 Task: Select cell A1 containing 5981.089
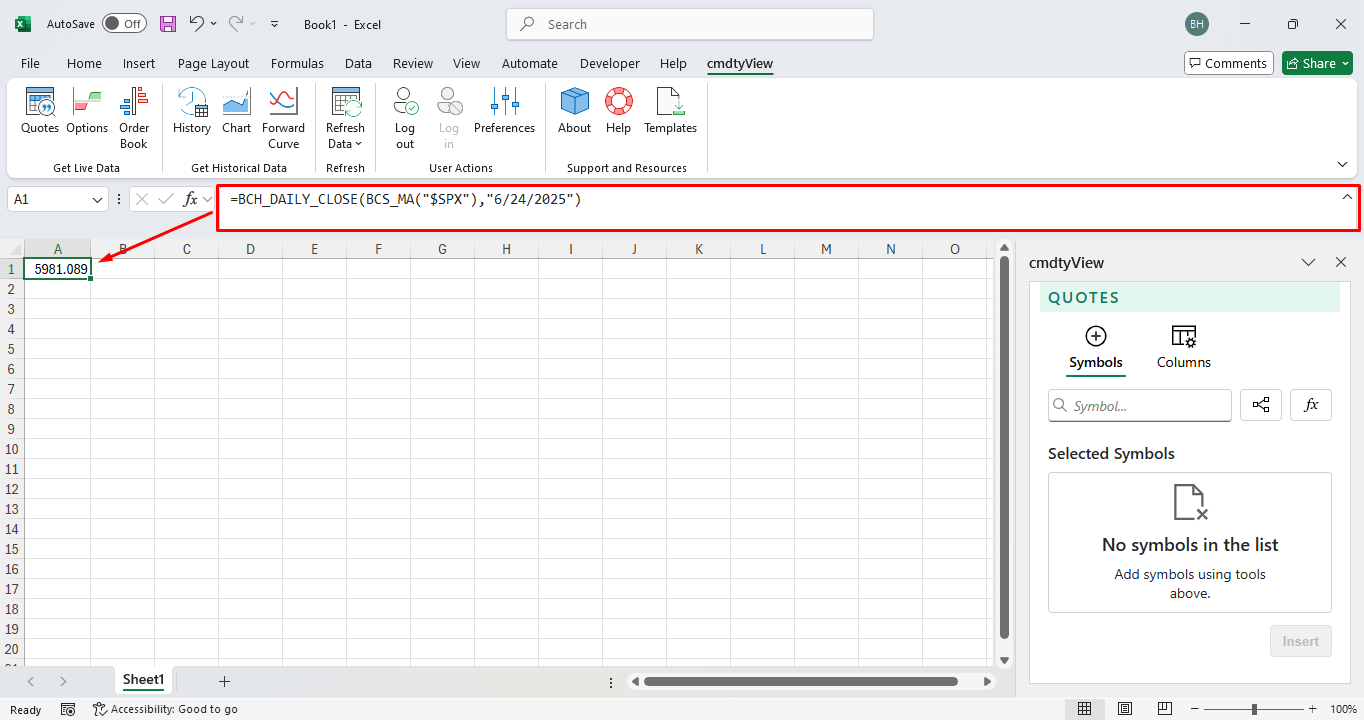tap(58, 269)
